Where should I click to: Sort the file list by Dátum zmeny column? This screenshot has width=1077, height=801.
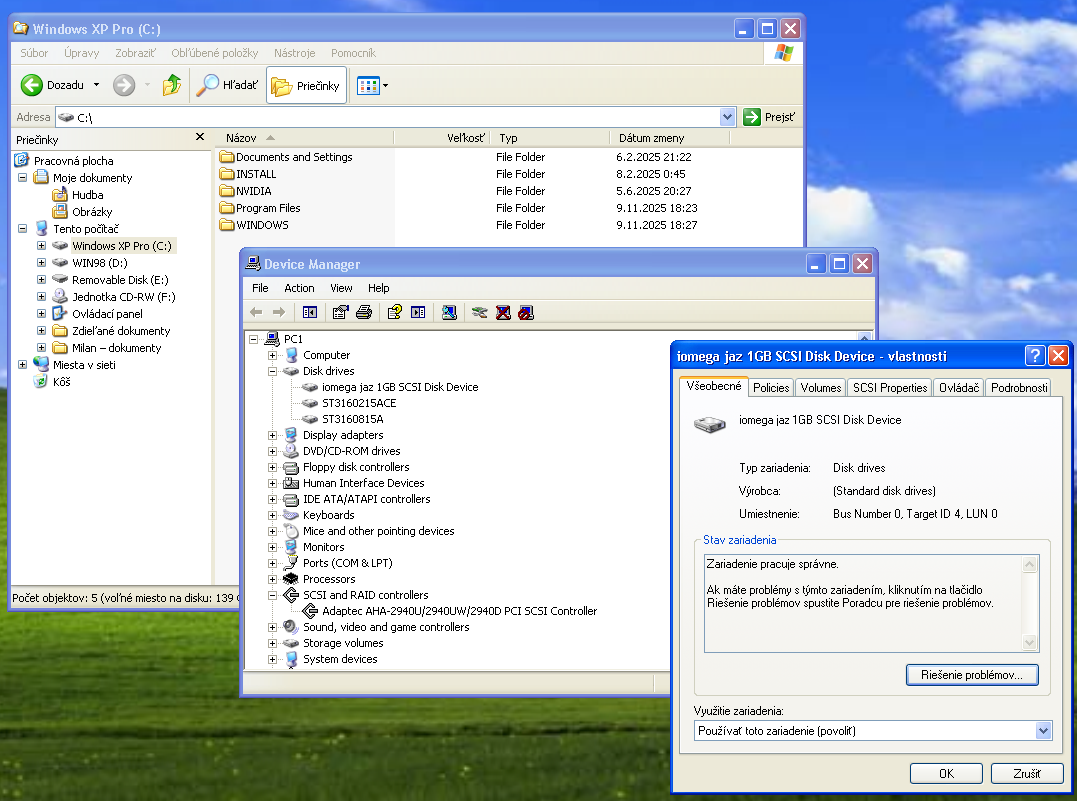pos(670,138)
